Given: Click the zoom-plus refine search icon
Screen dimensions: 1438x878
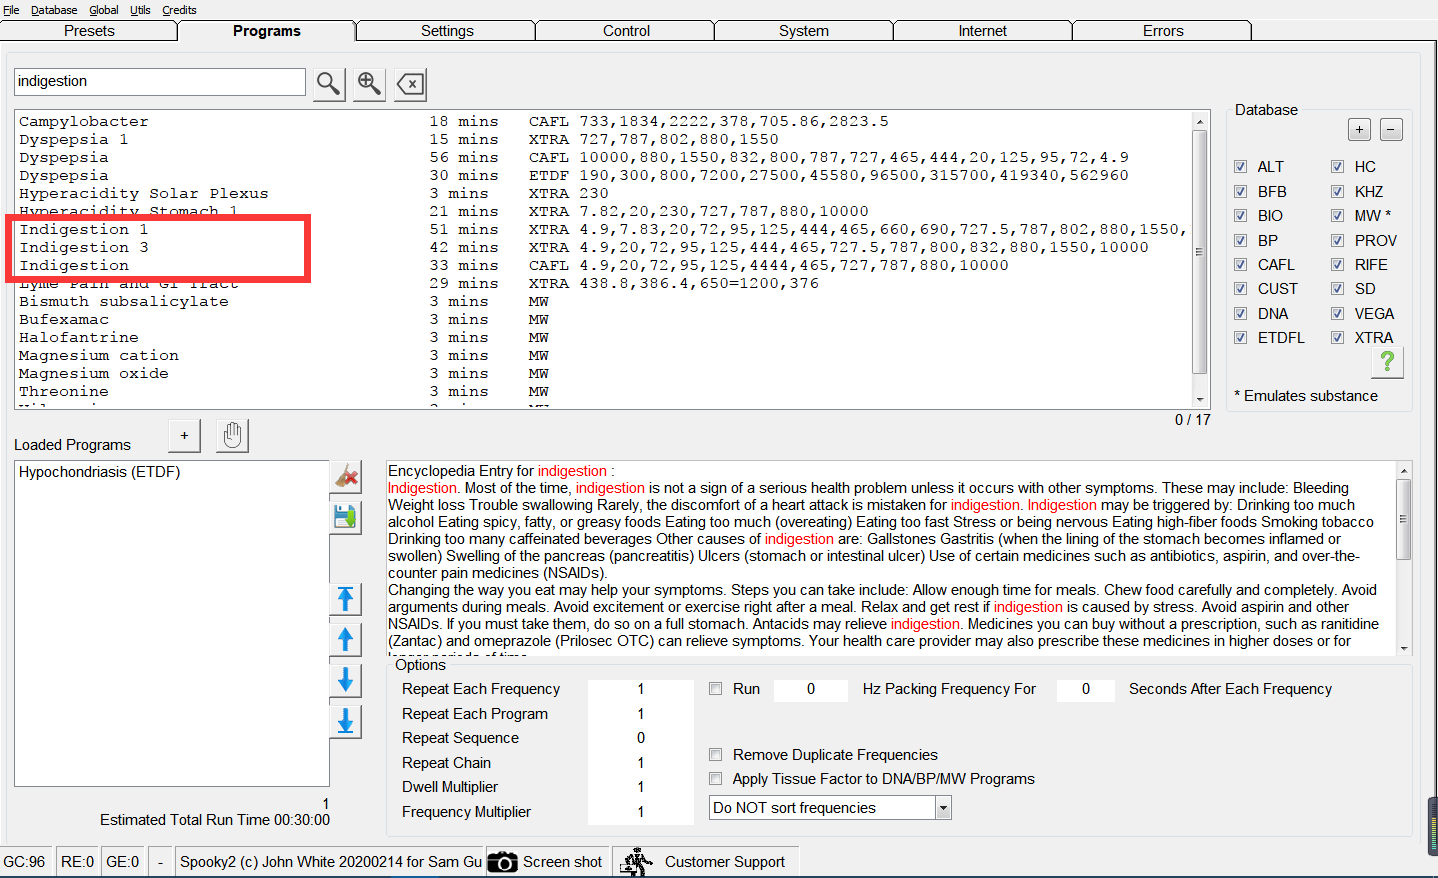Looking at the screenshot, I should point(369,84).
